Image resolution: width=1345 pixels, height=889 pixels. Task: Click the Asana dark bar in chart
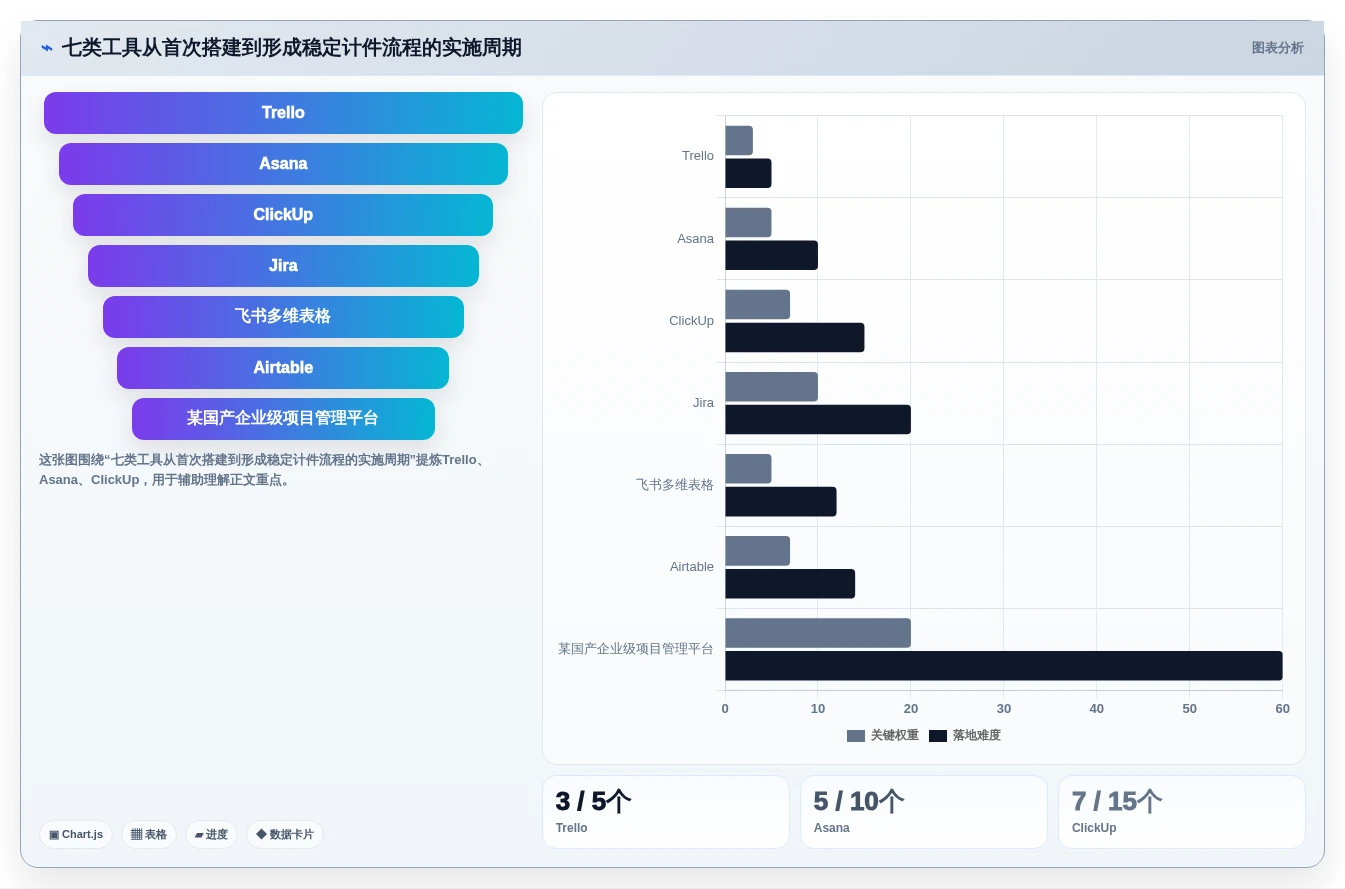click(771, 255)
